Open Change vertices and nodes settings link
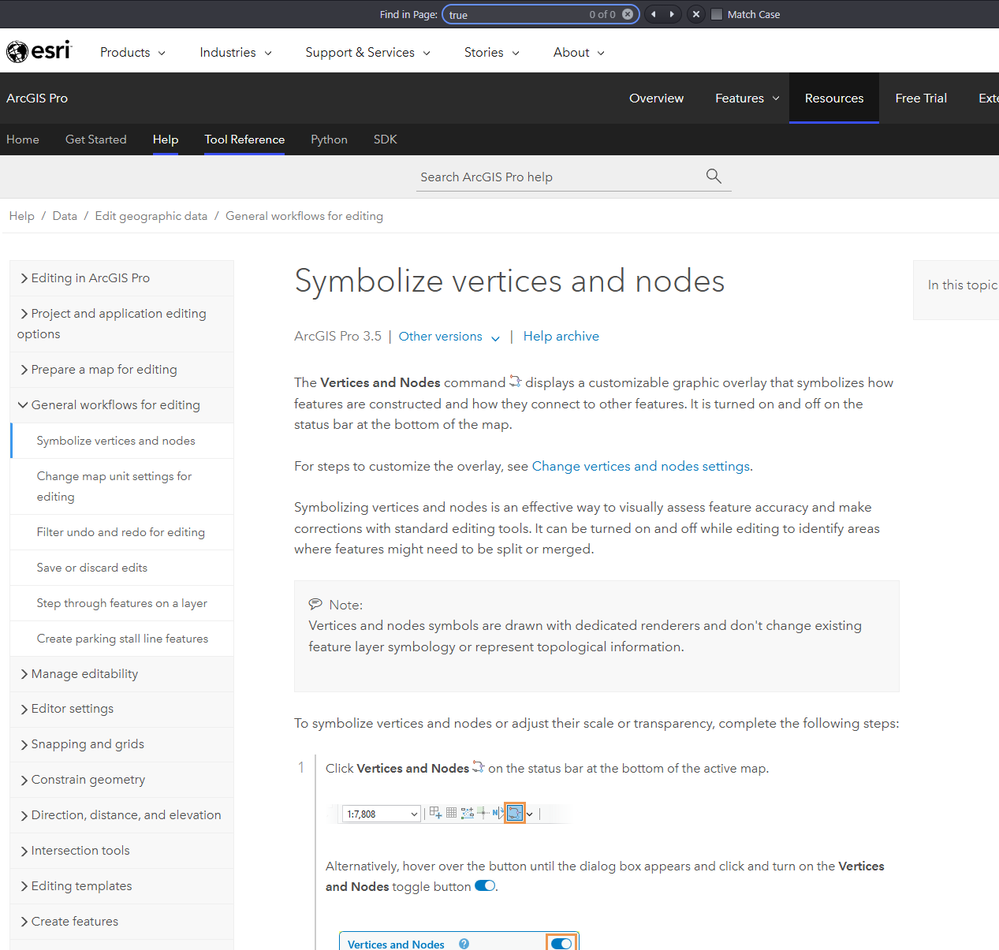Viewport: 999px width, 950px height. click(640, 466)
